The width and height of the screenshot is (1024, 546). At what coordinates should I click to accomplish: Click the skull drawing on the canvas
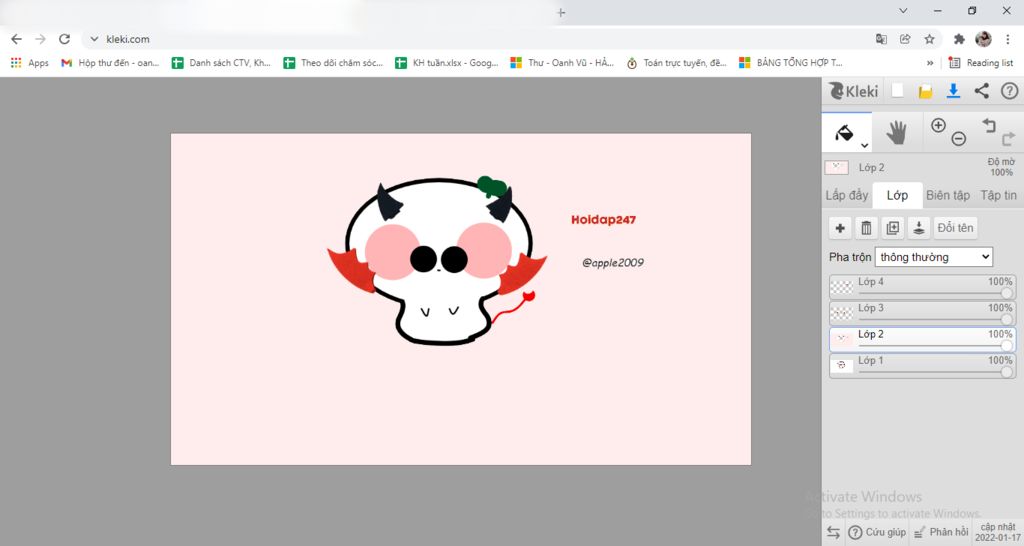point(438,260)
